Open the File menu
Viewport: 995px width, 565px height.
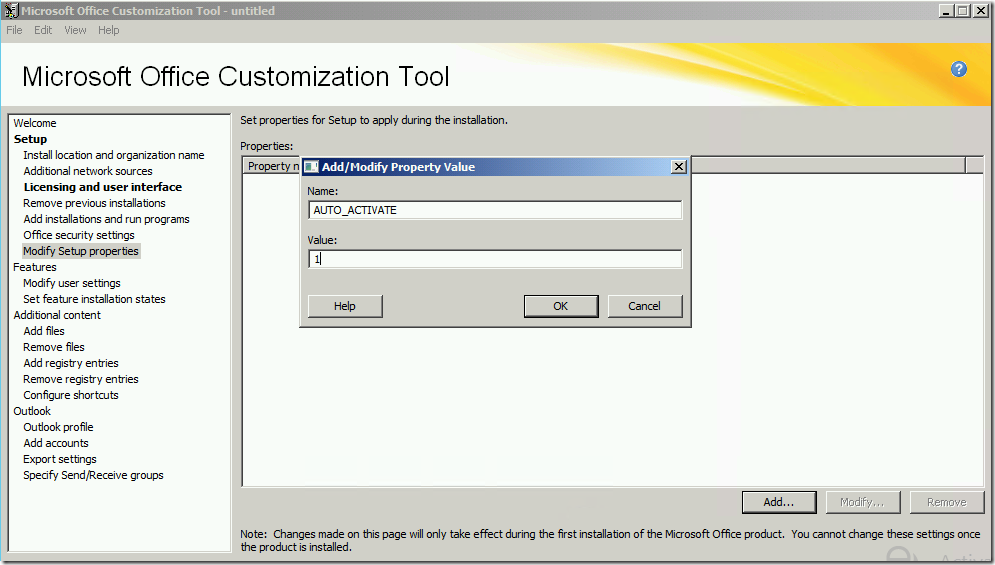(x=15, y=30)
